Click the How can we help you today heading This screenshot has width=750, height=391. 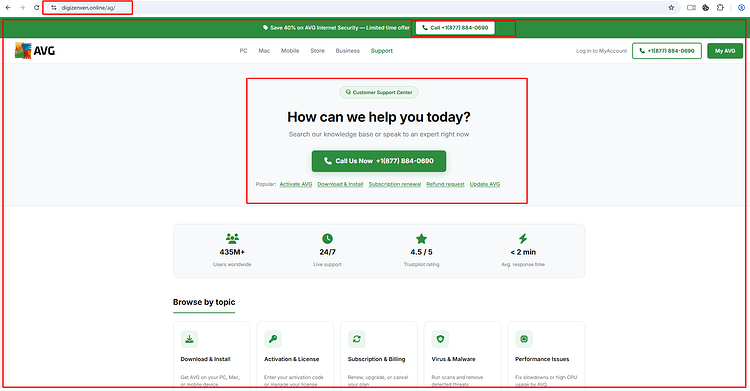coord(379,117)
